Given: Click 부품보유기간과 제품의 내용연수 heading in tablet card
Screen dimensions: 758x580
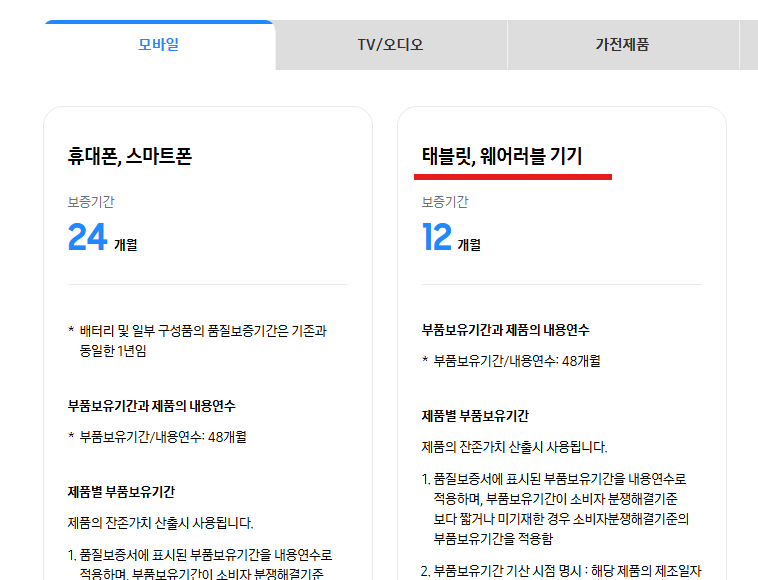Looking at the screenshot, I should [512, 330].
